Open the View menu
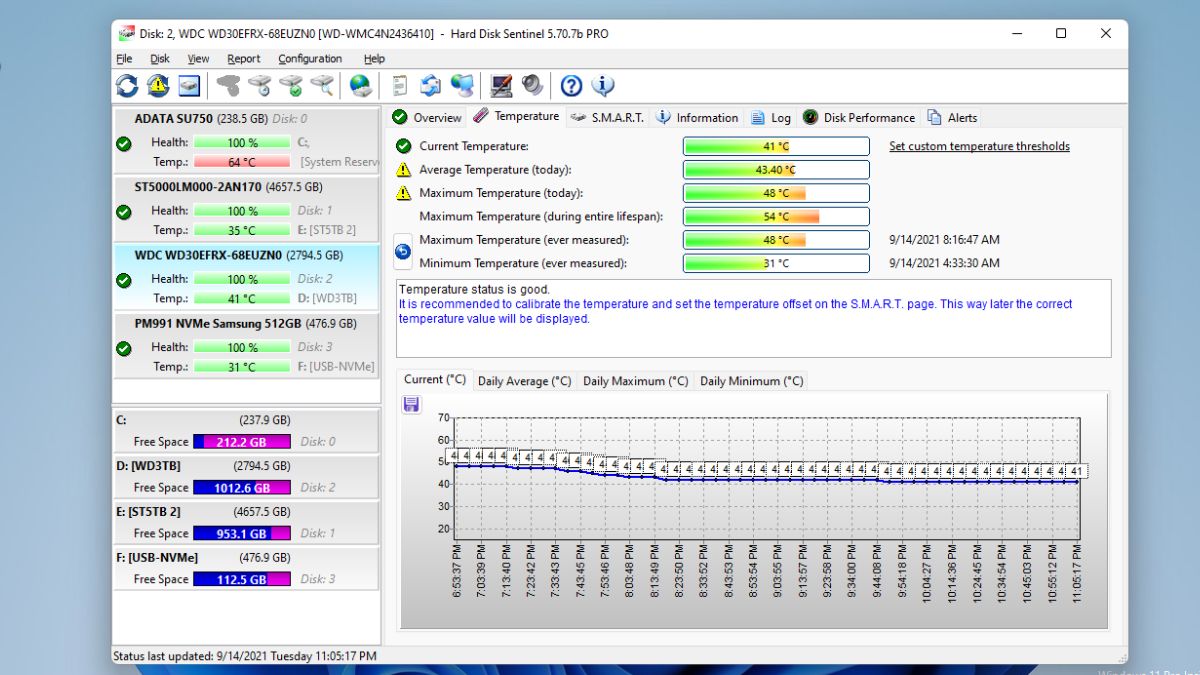 (198, 59)
